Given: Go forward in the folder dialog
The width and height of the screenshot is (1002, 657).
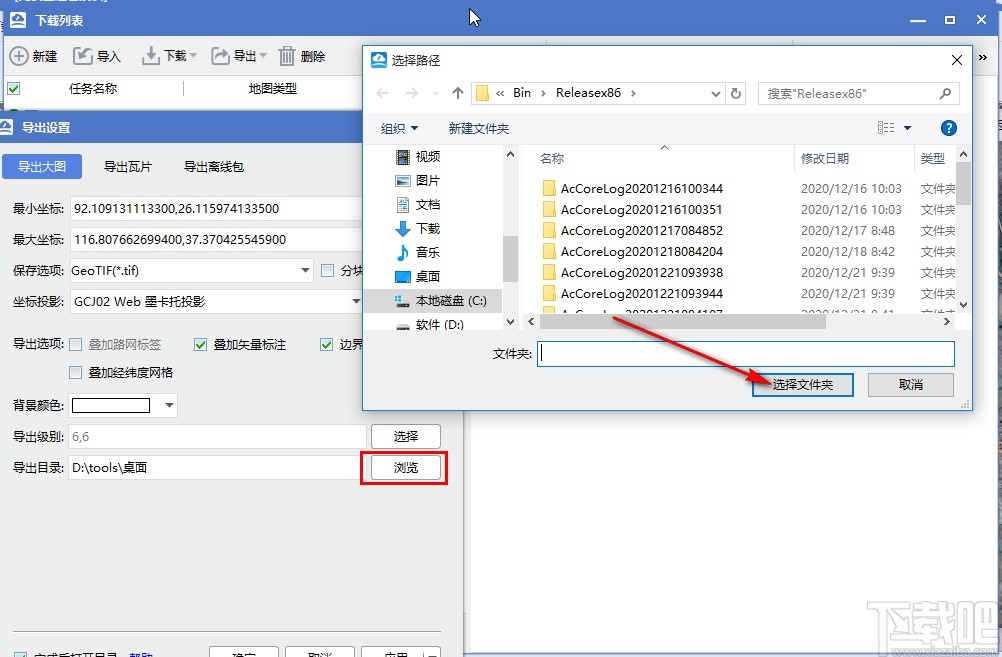Looking at the screenshot, I should [x=412, y=93].
